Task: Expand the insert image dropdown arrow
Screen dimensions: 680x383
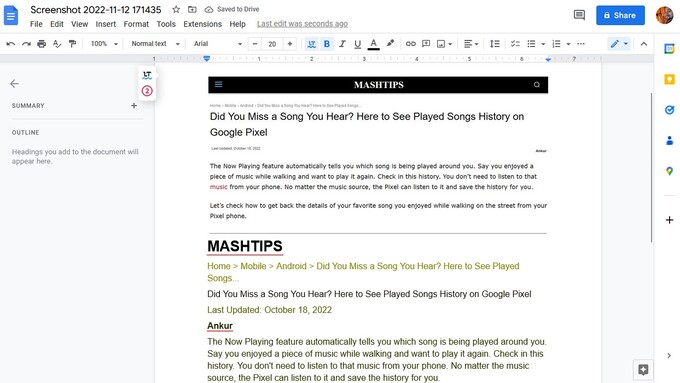Action: (x=450, y=44)
